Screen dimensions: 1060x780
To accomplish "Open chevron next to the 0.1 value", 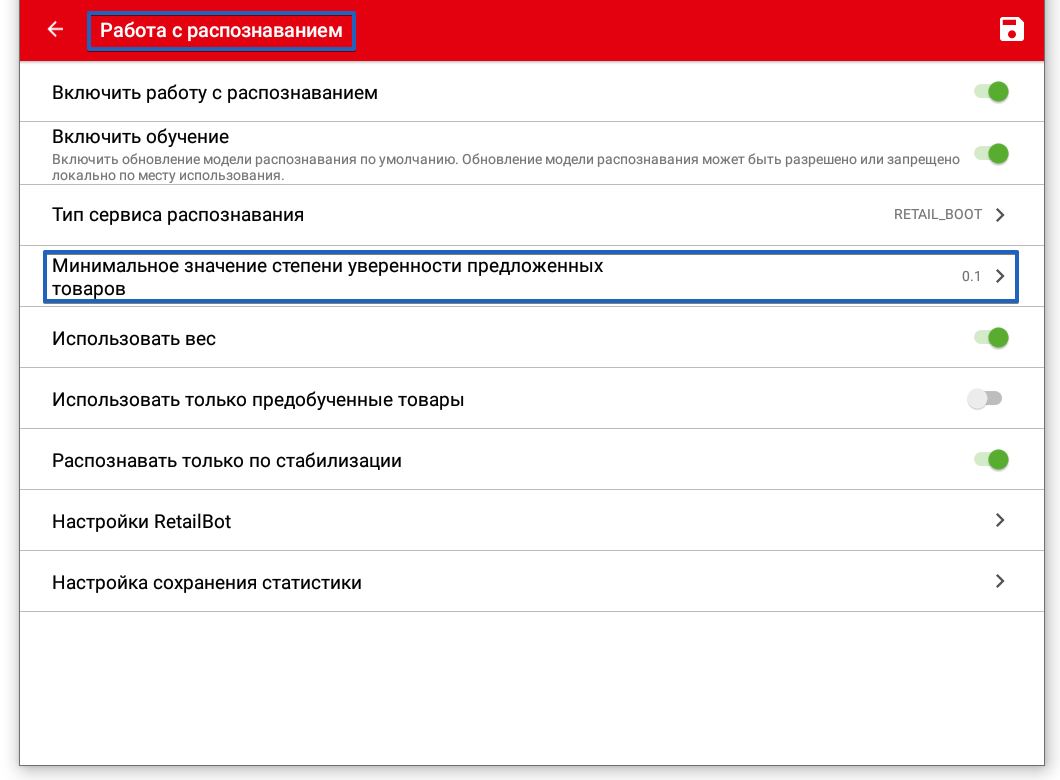I will click(1000, 277).
